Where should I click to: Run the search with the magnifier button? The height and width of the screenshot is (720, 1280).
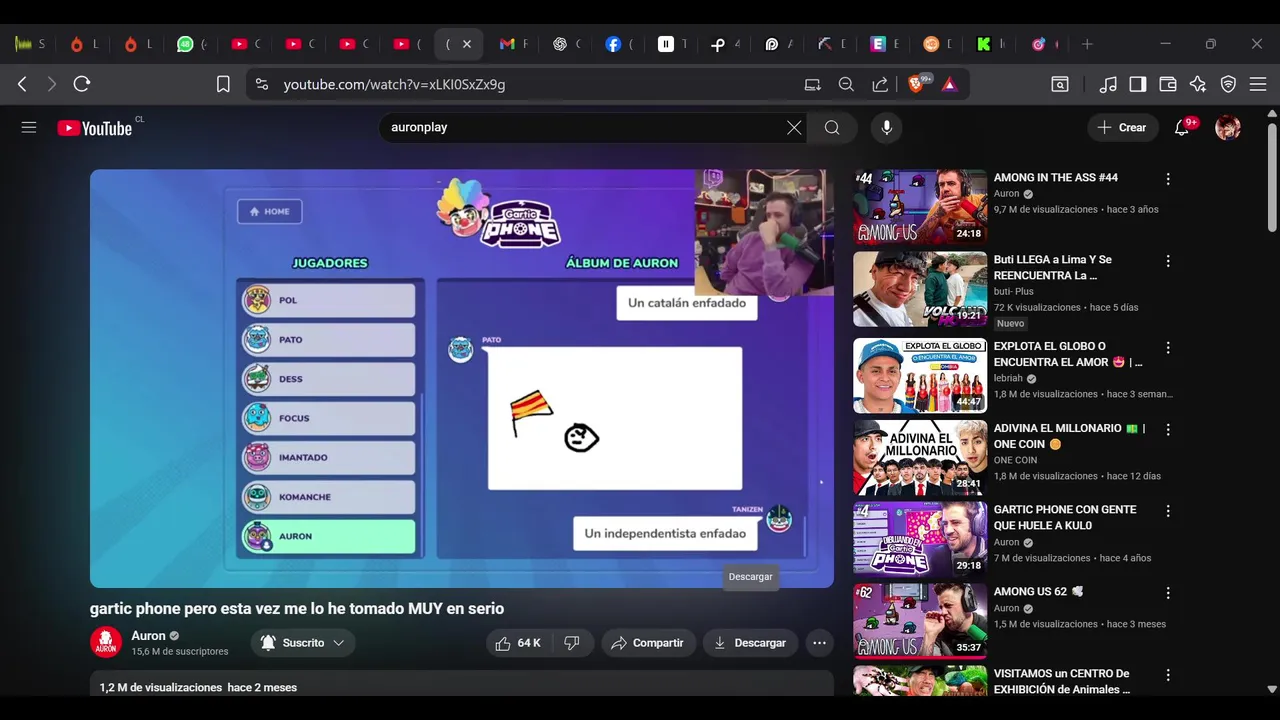pyautogui.click(x=832, y=127)
